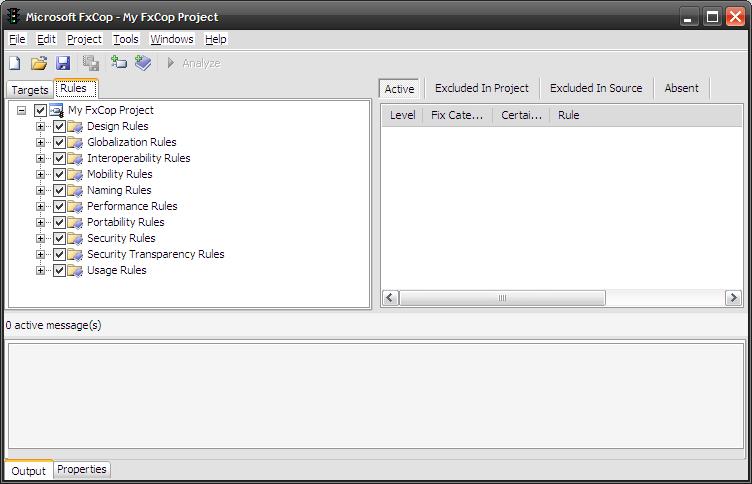The height and width of the screenshot is (484, 752).
Task: Expand the Security Rules node
Action: coord(40,238)
